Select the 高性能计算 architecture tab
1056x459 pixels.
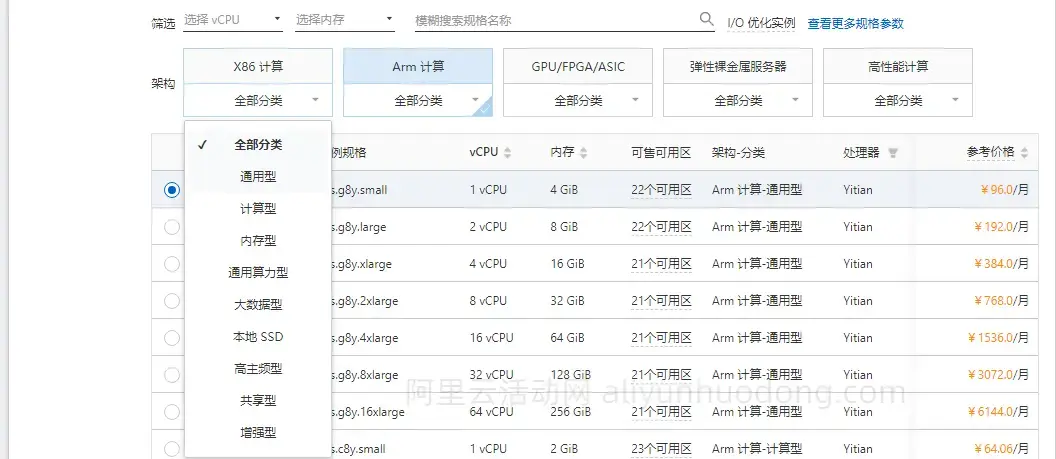(898, 67)
